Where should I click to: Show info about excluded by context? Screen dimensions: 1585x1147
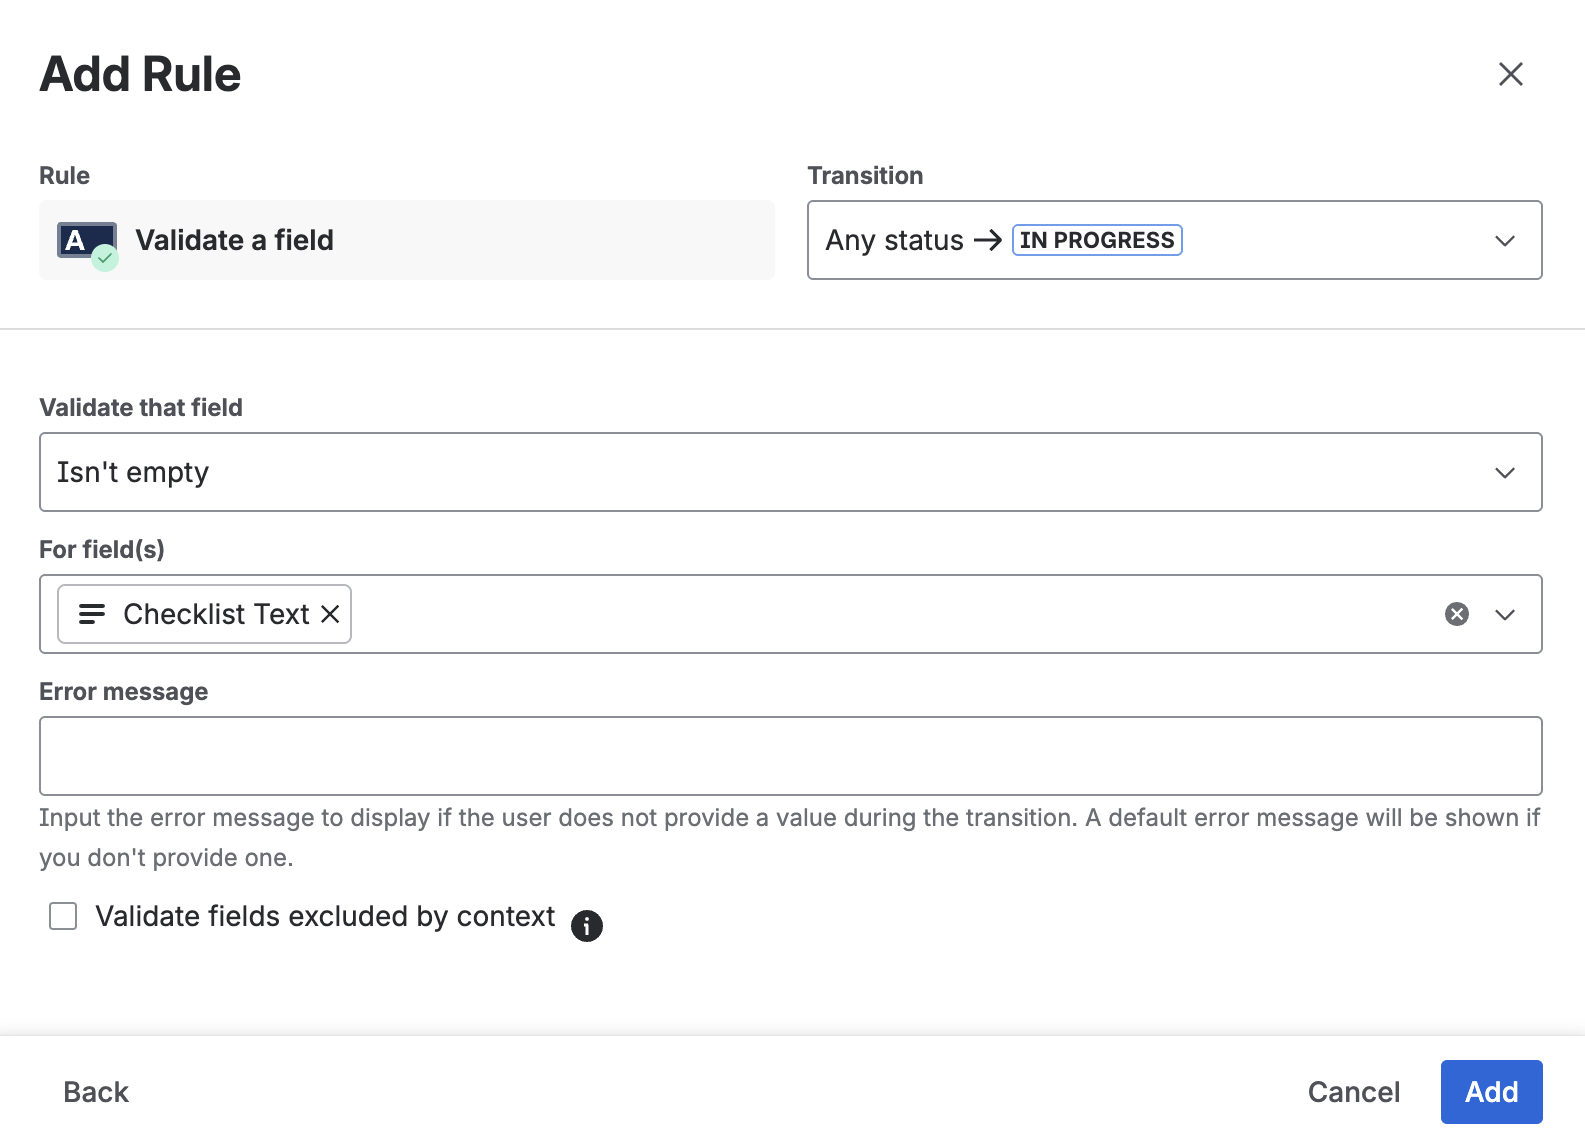[587, 926]
